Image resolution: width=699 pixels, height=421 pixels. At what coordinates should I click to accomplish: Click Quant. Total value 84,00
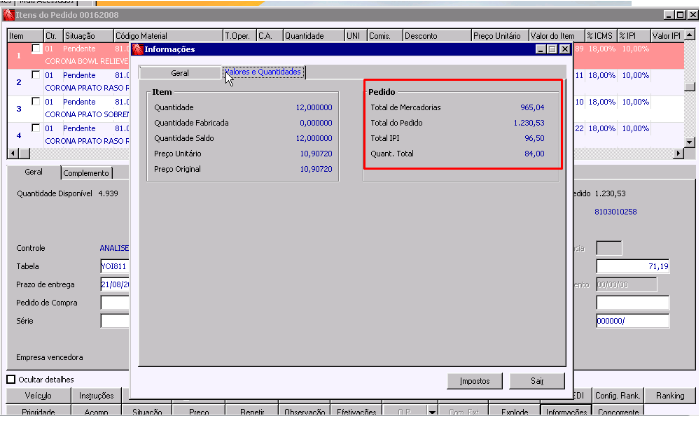pos(534,154)
